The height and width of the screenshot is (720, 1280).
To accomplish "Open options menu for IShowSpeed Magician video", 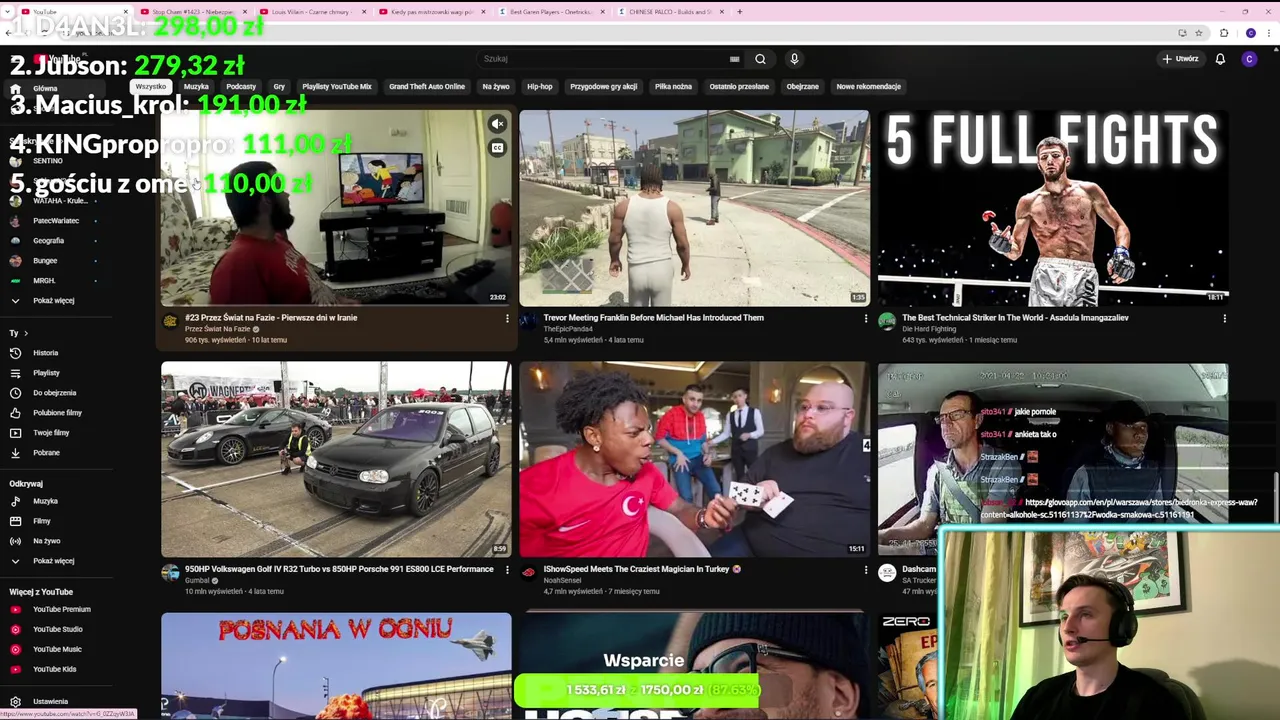I will coord(866,570).
